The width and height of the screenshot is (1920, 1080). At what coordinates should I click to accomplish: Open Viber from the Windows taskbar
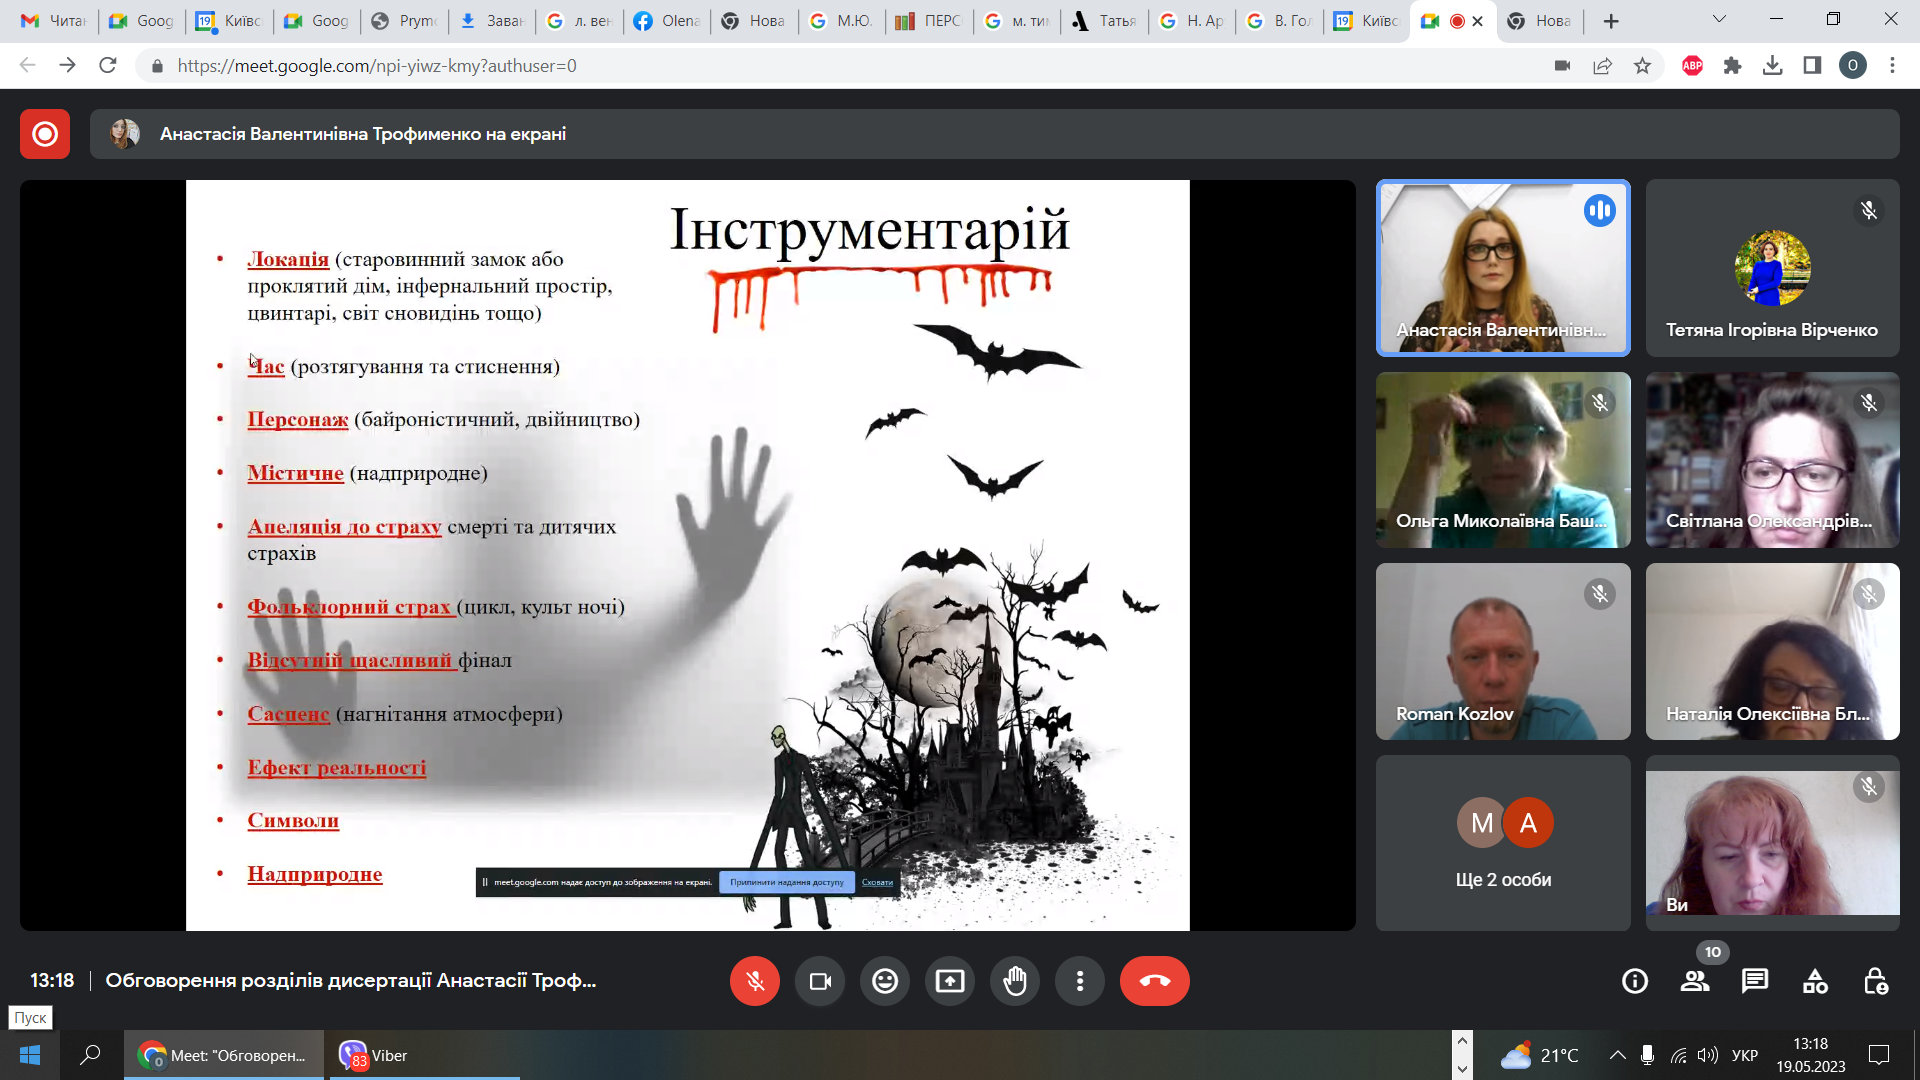(375, 1055)
